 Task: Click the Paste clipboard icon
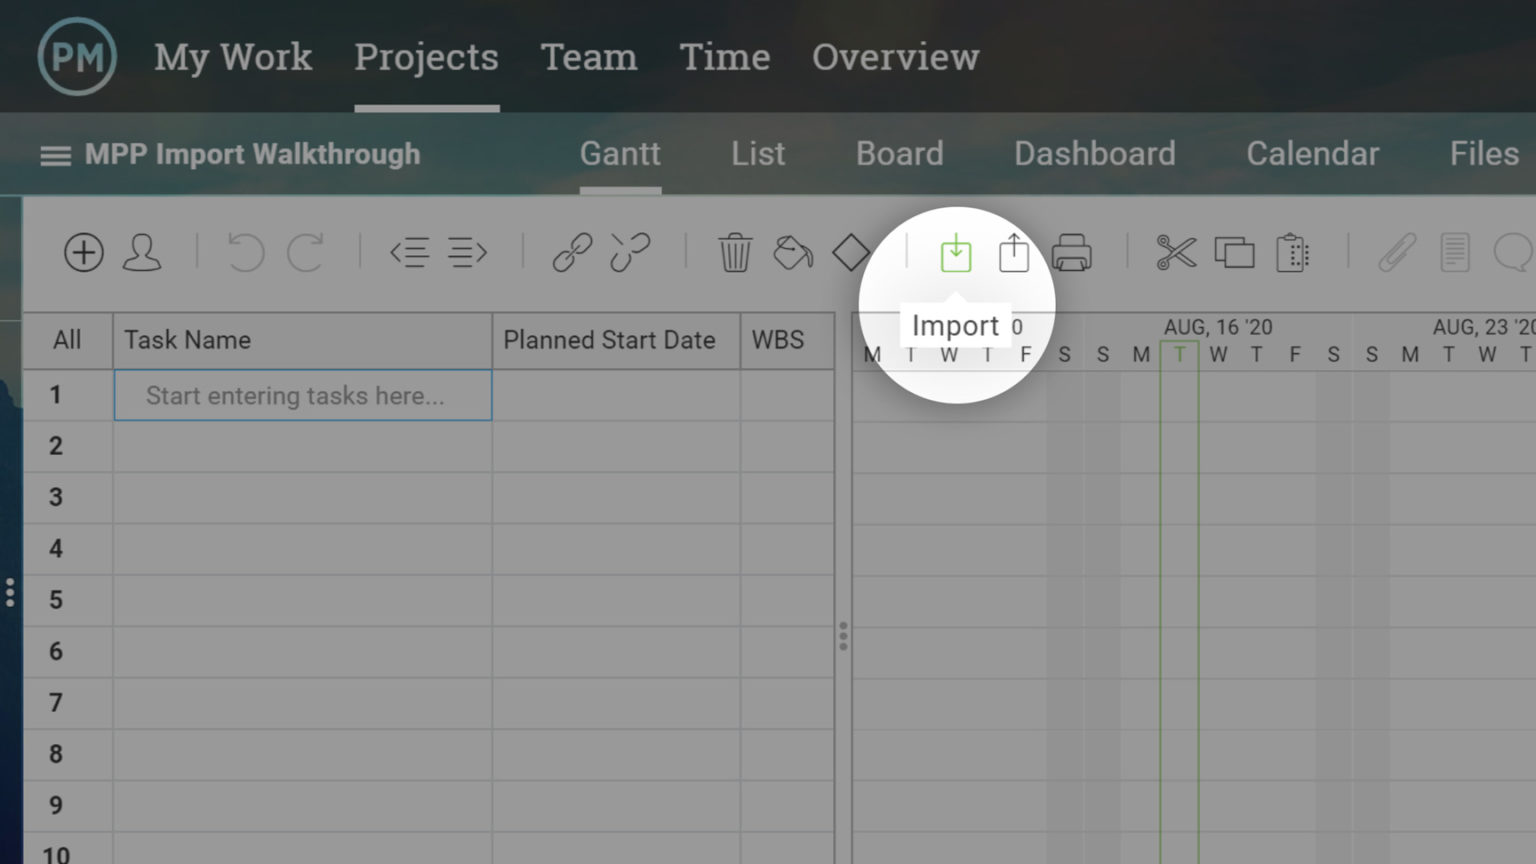tap(1292, 253)
